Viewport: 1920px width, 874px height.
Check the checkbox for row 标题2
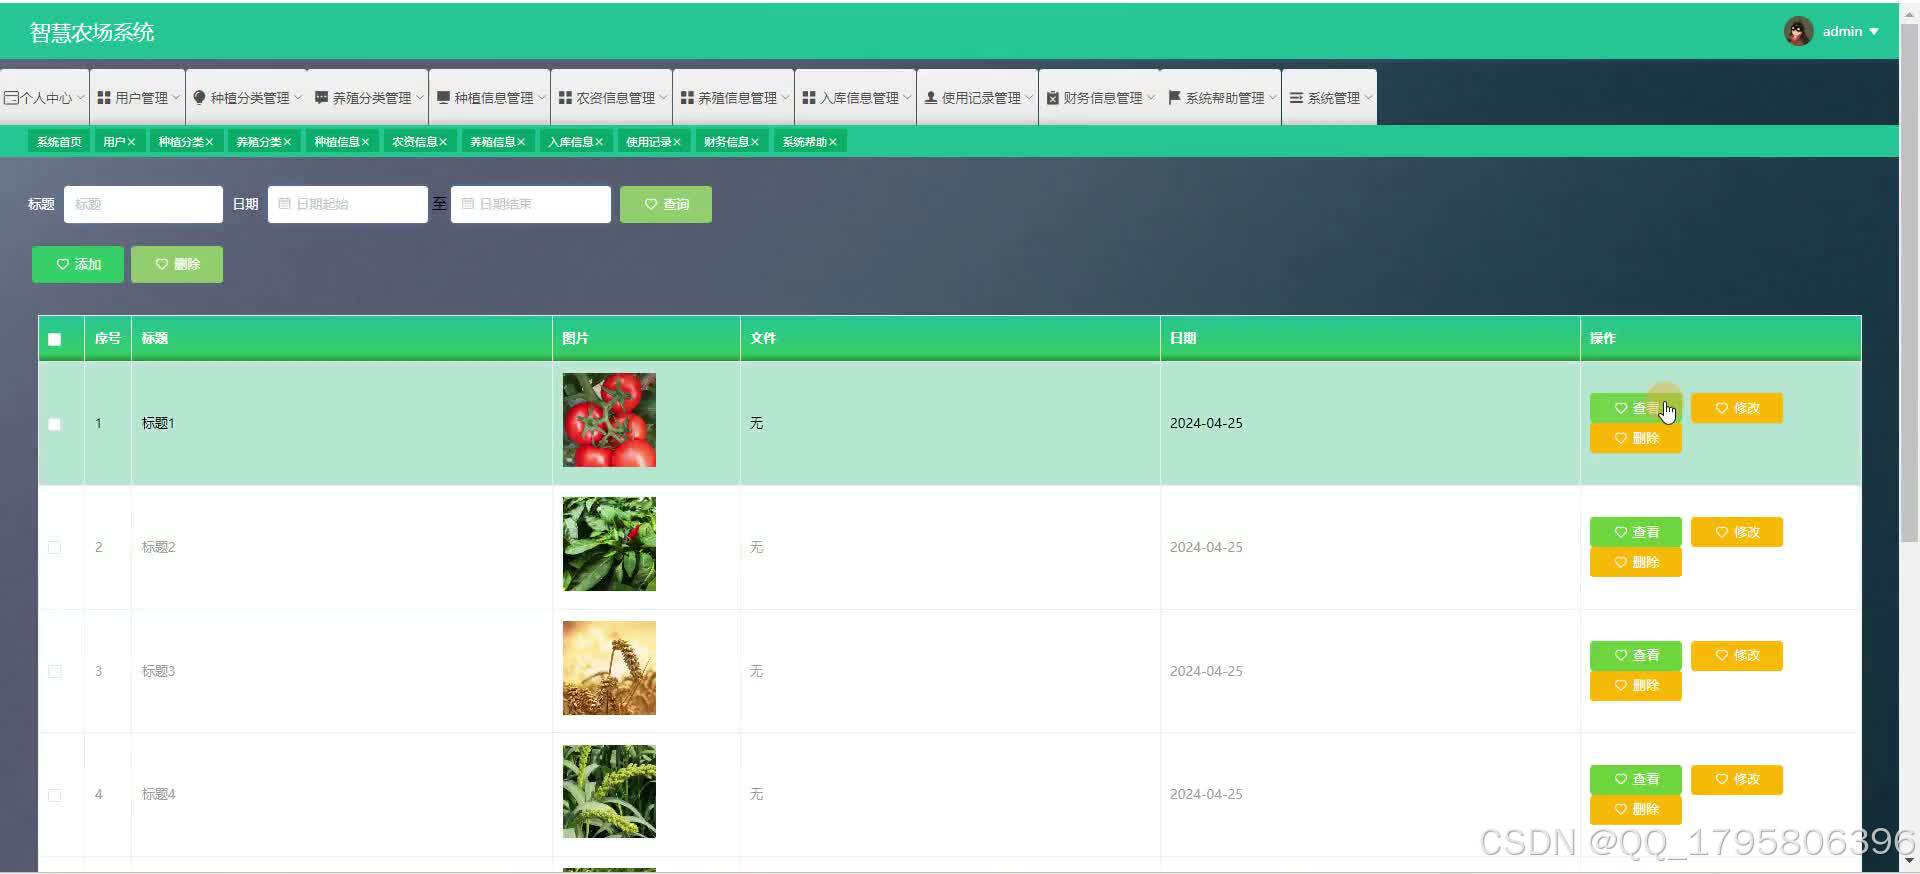(55, 548)
